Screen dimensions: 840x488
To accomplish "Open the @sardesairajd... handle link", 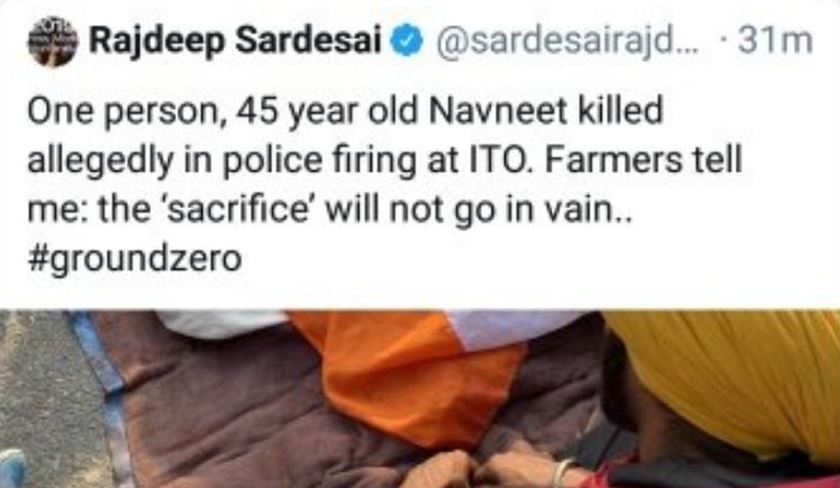I will [x=568, y=41].
